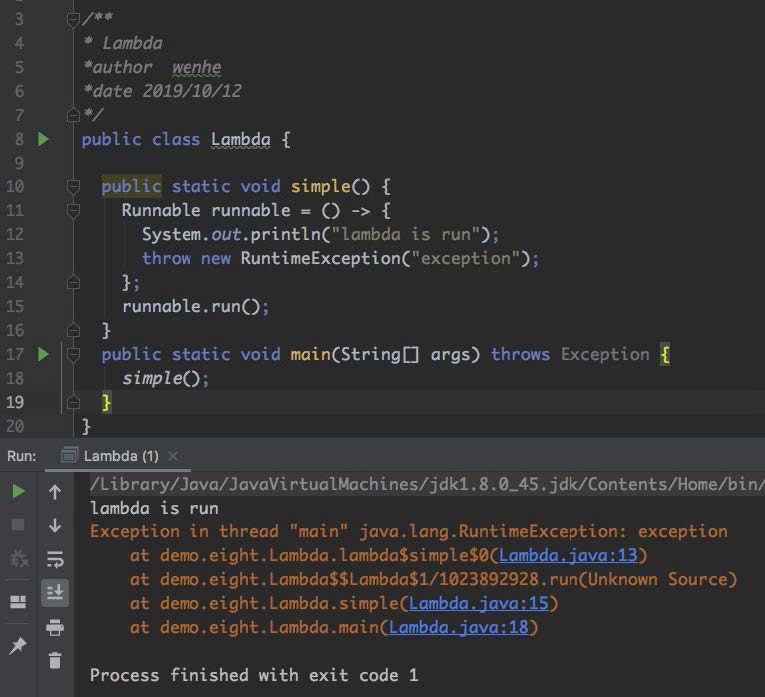Click line number 19 in the gutter
The width and height of the screenshot is (765, 697).
click(x=15, y=402)
